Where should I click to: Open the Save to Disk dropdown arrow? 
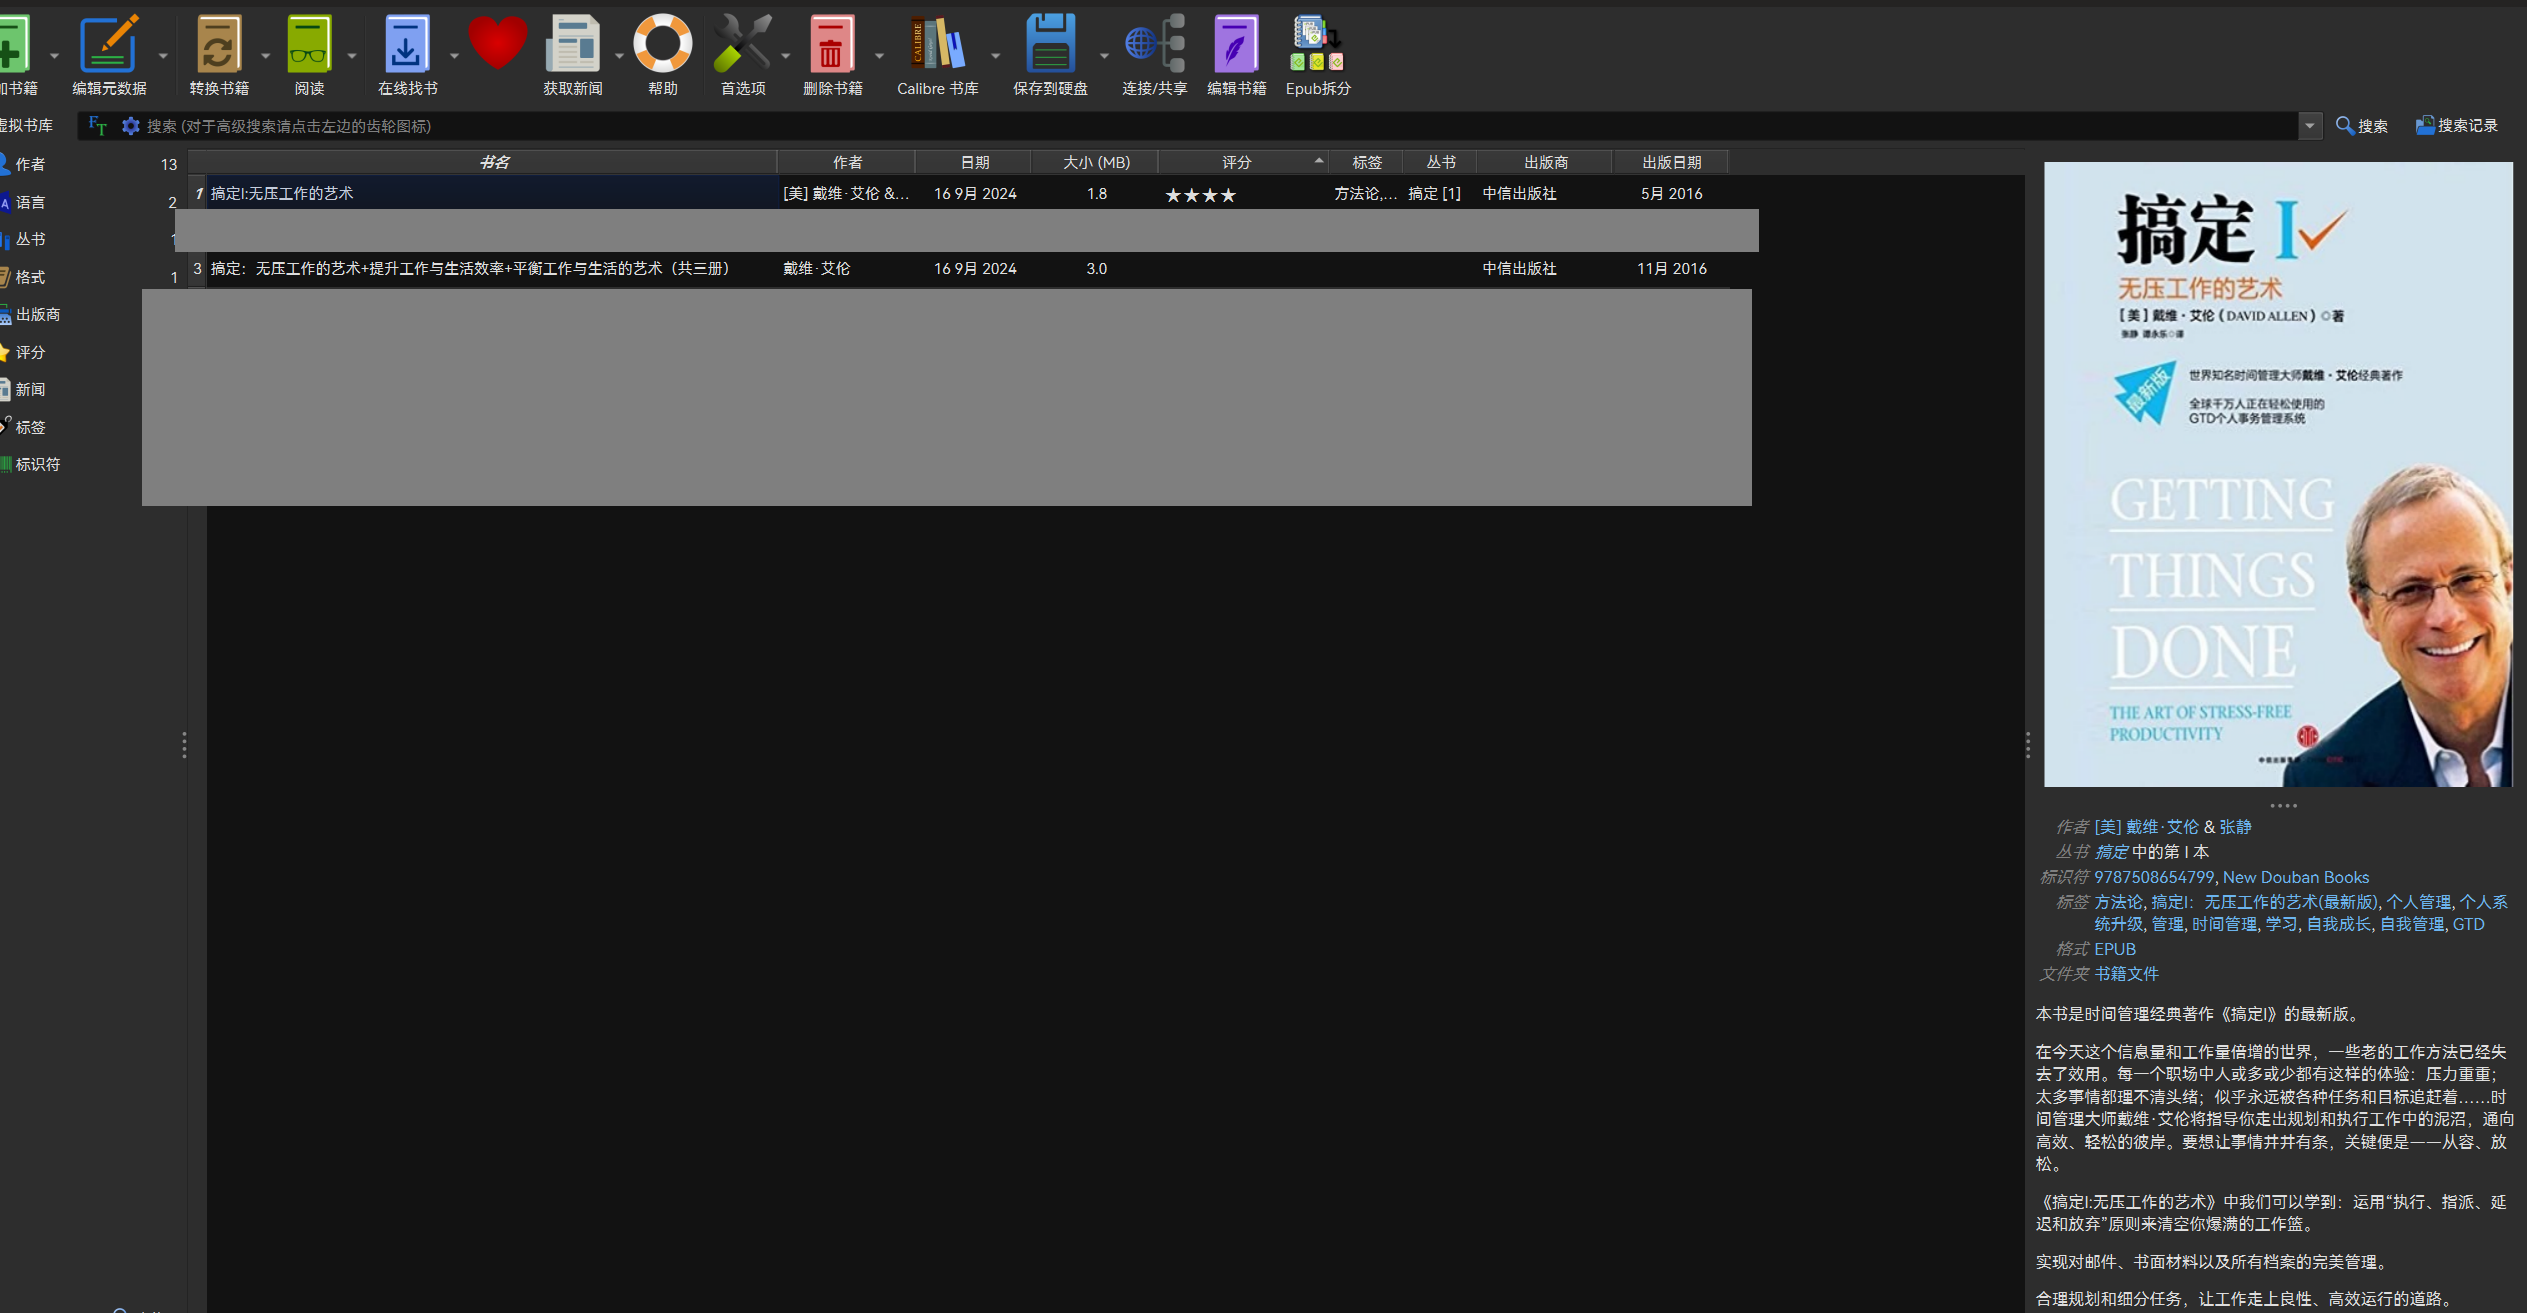[1104, 56]
